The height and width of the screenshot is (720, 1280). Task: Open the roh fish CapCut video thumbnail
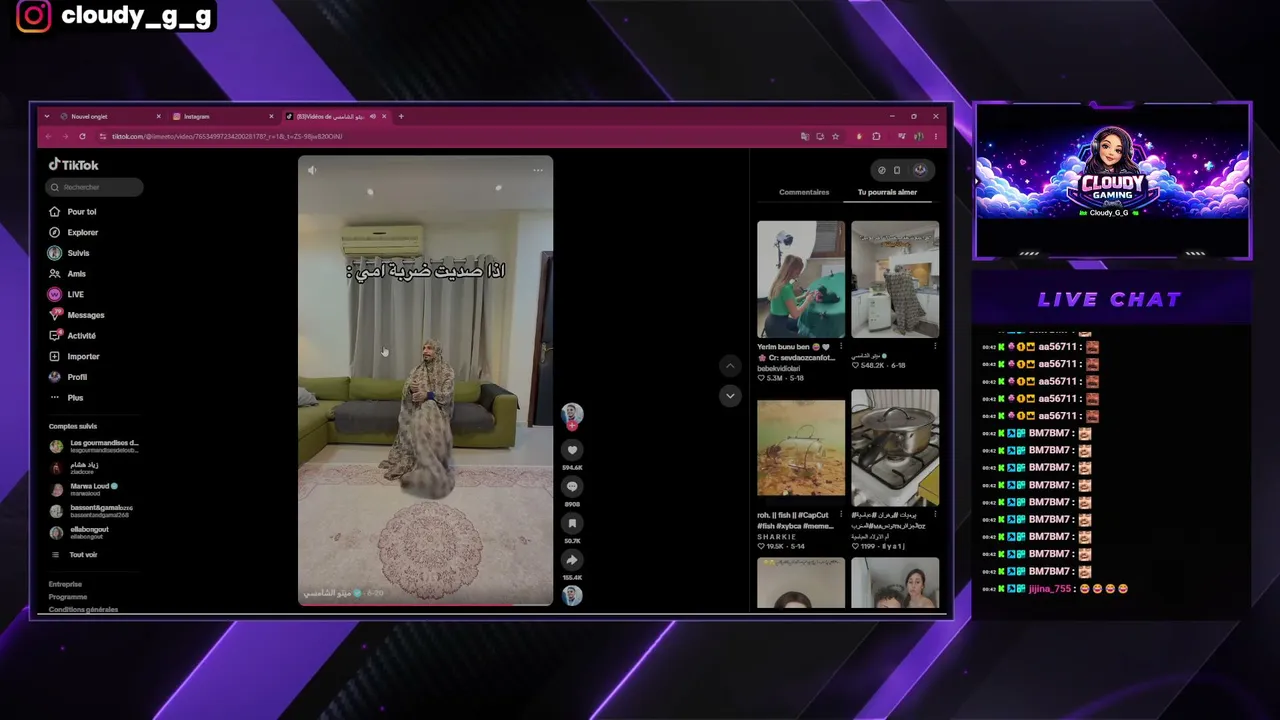click(801, 449)
